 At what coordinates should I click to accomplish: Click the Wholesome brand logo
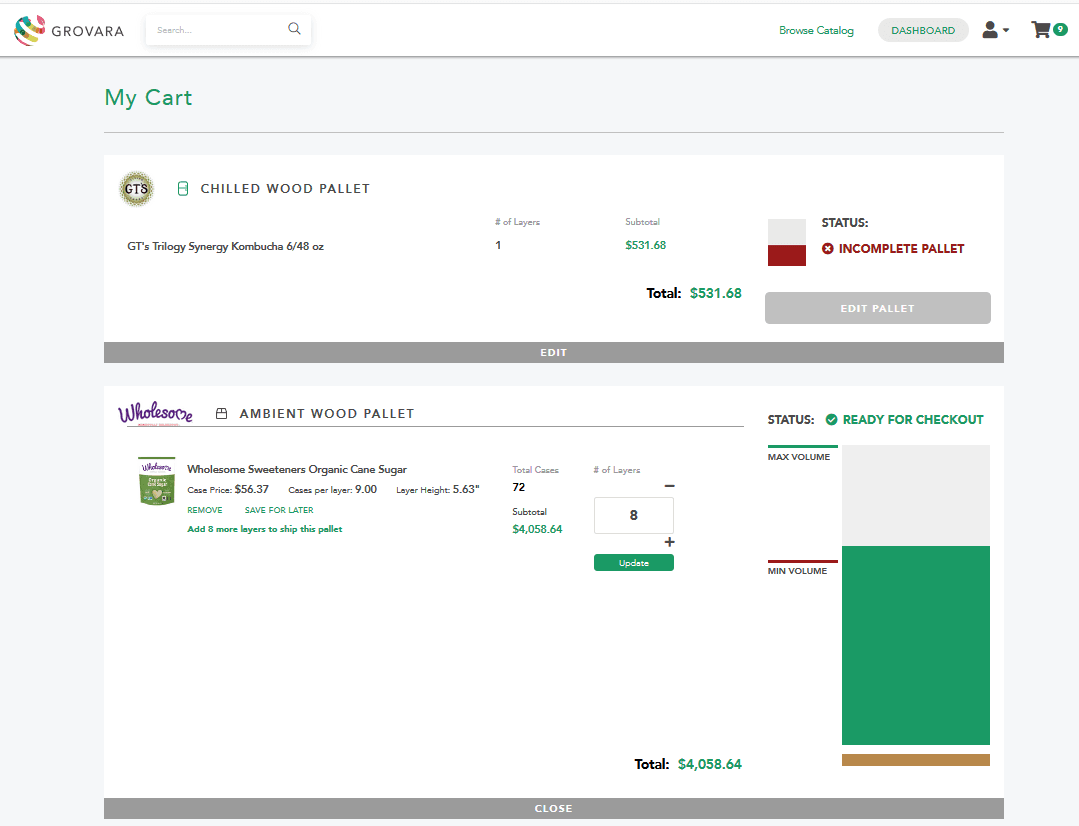(x=156, y=413)
